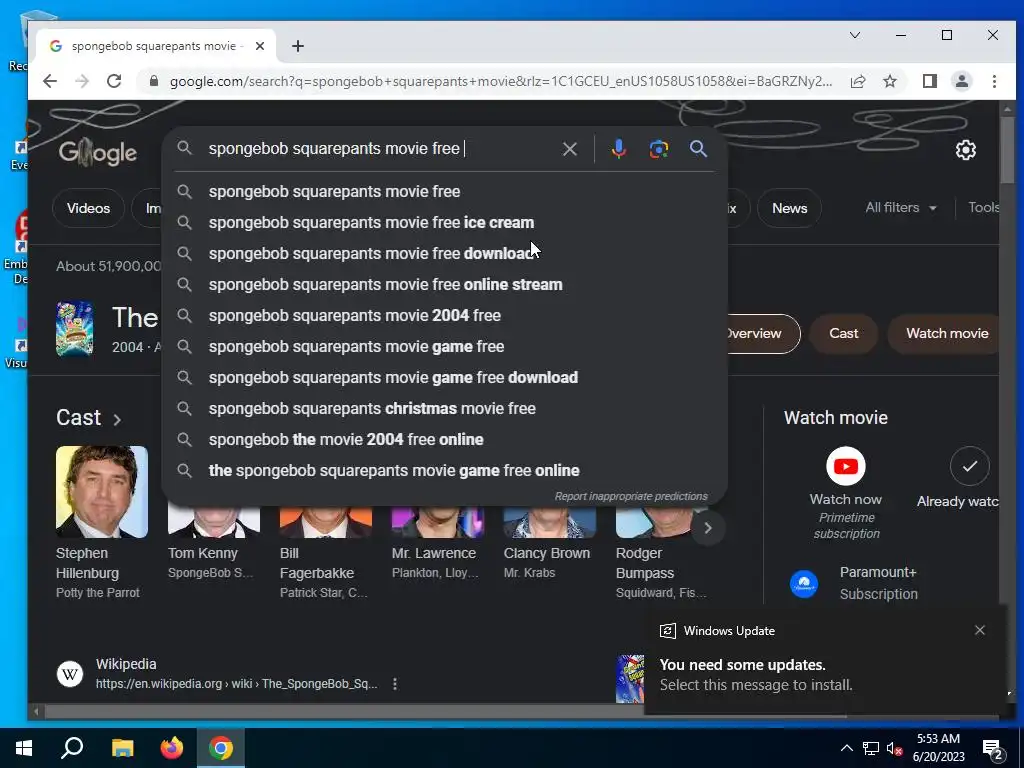Show hidden system tray icons

click(846, 748)
